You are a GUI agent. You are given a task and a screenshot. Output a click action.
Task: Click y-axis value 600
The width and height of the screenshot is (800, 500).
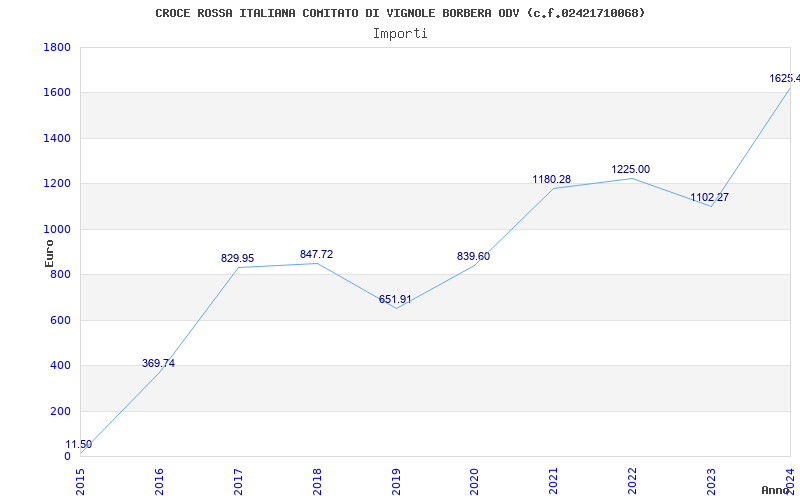[x=61, y=320]
